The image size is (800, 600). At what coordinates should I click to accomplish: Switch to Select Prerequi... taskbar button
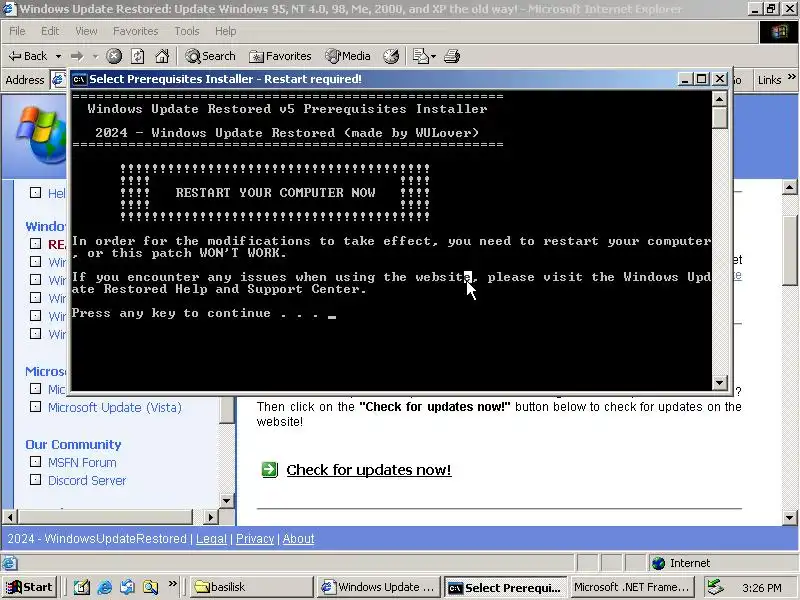click(x=506, y=588)
